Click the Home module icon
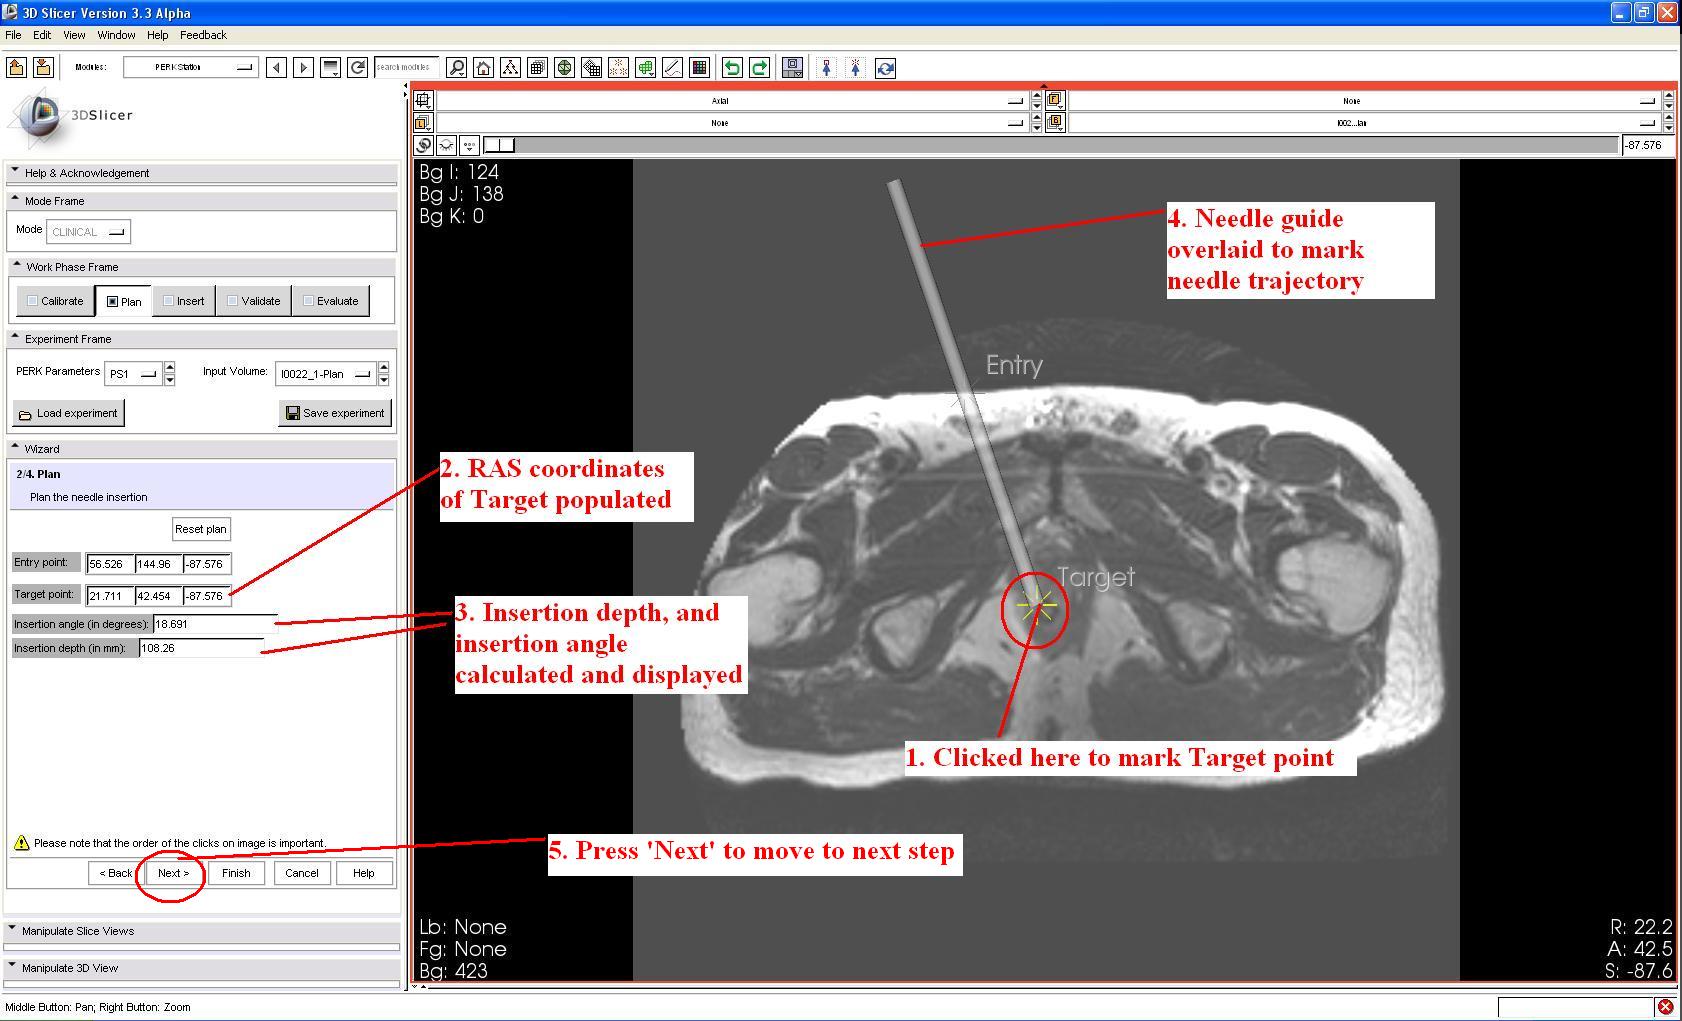This screenshot has height=1021, width=1682. tap(483, 68)
